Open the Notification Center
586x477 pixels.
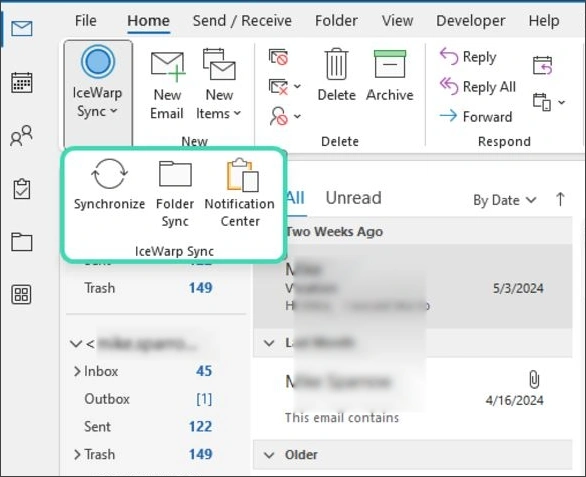pyautogui.click(x=240, y=193)
